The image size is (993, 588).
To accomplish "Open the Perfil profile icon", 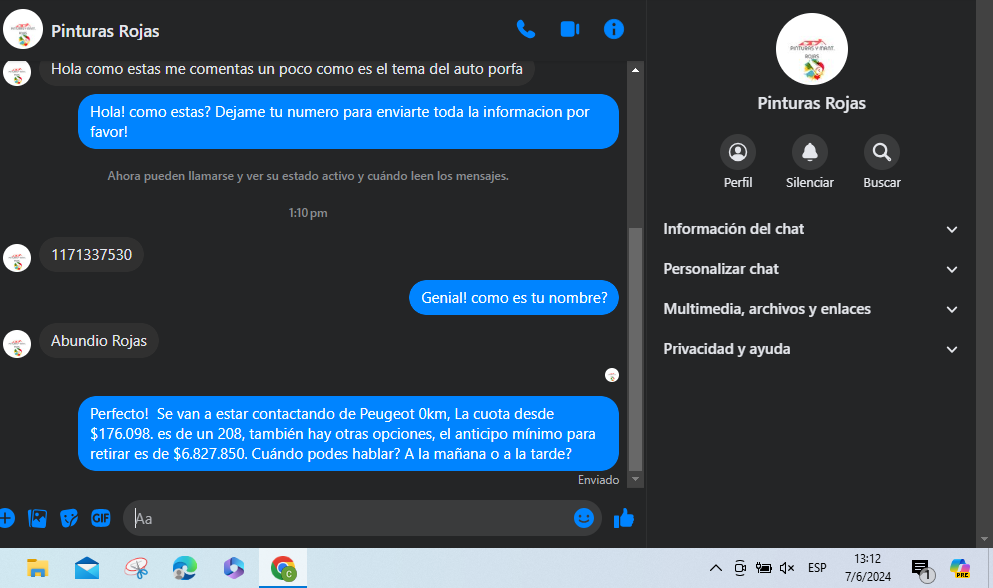I will [738, 152].
